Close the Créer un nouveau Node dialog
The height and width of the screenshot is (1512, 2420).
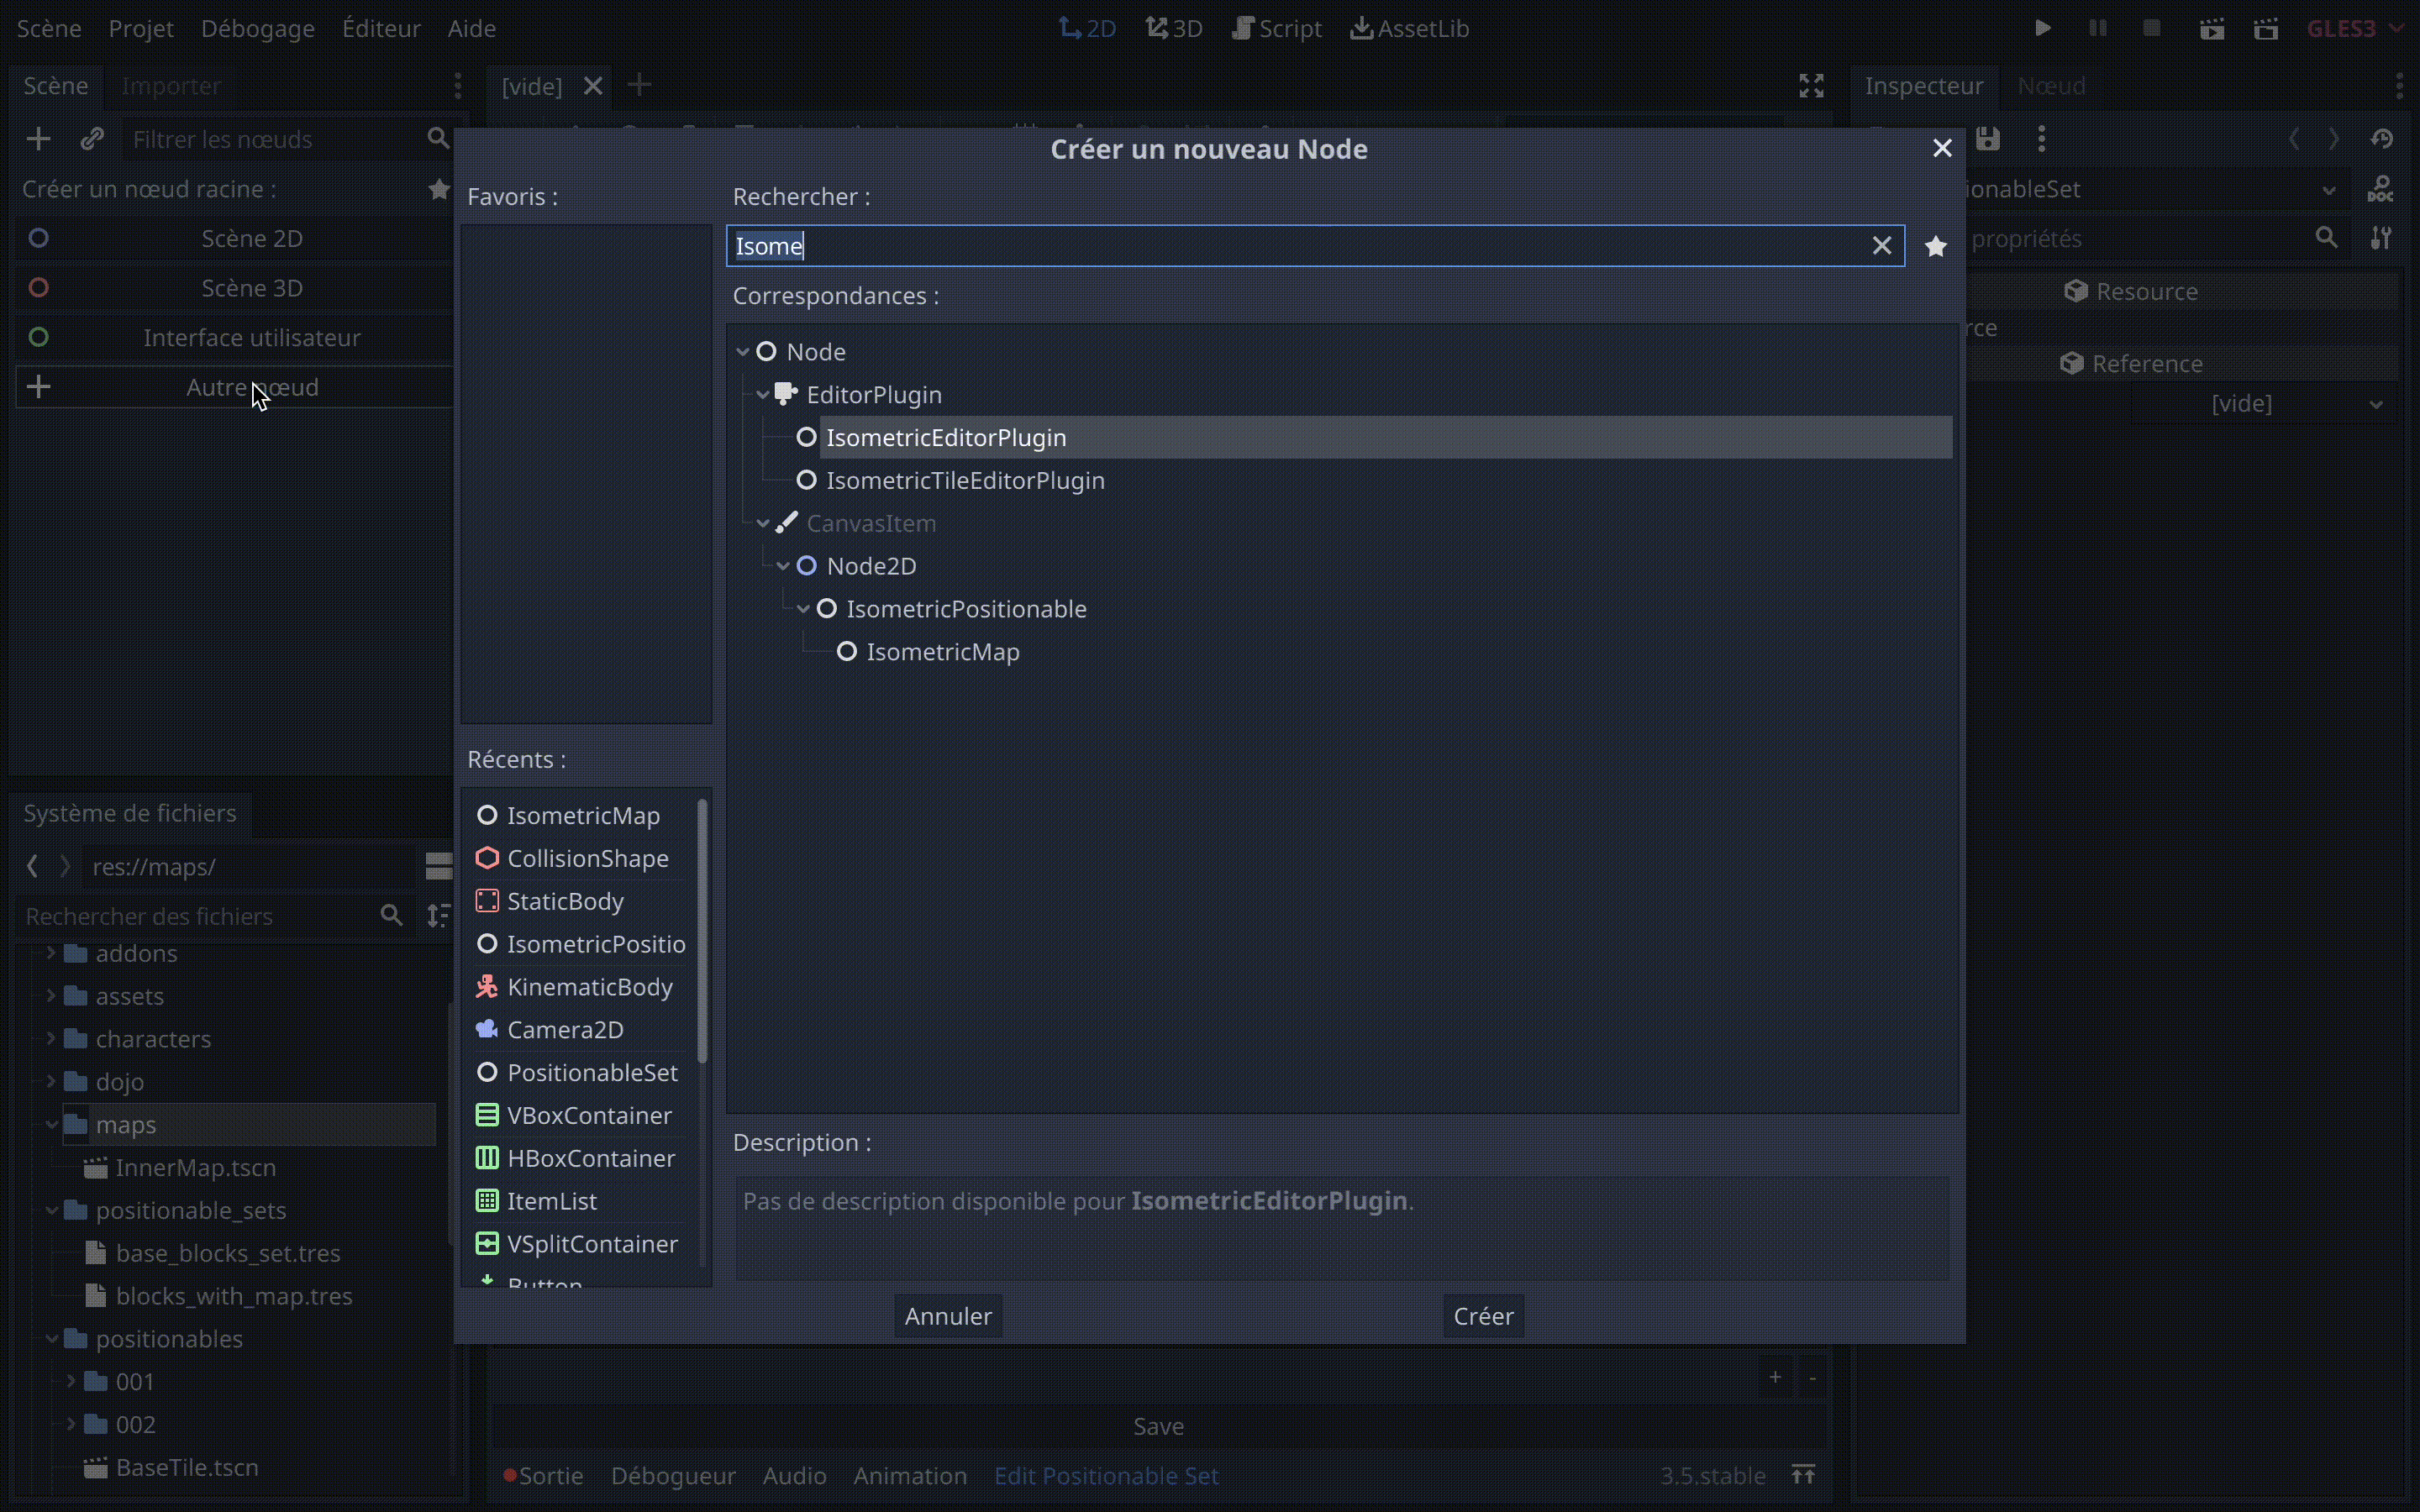tap(1942, 148)
